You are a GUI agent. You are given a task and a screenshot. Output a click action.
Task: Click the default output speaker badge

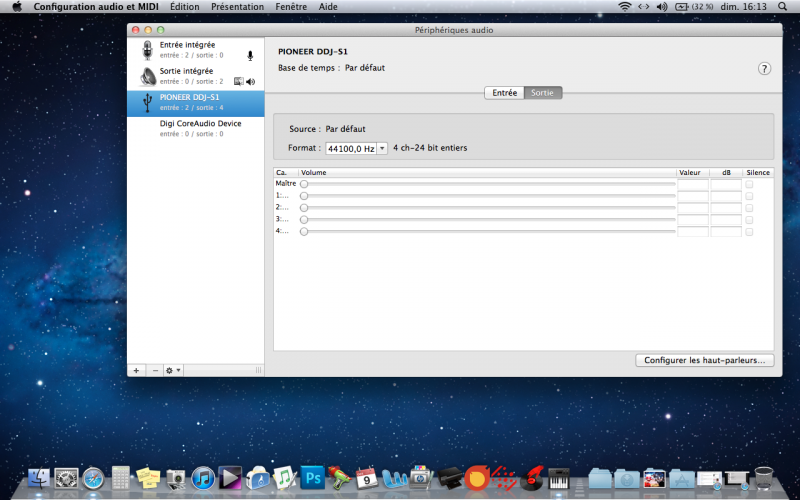coord(251,82)
